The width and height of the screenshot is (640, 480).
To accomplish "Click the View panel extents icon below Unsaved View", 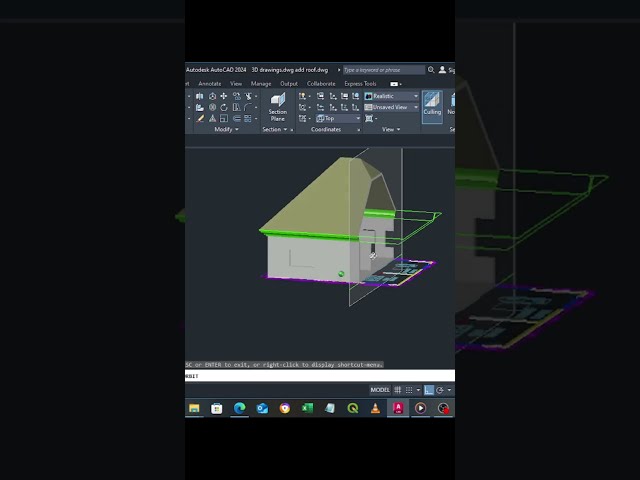I will pyautogui.click(x=369, y=118).
